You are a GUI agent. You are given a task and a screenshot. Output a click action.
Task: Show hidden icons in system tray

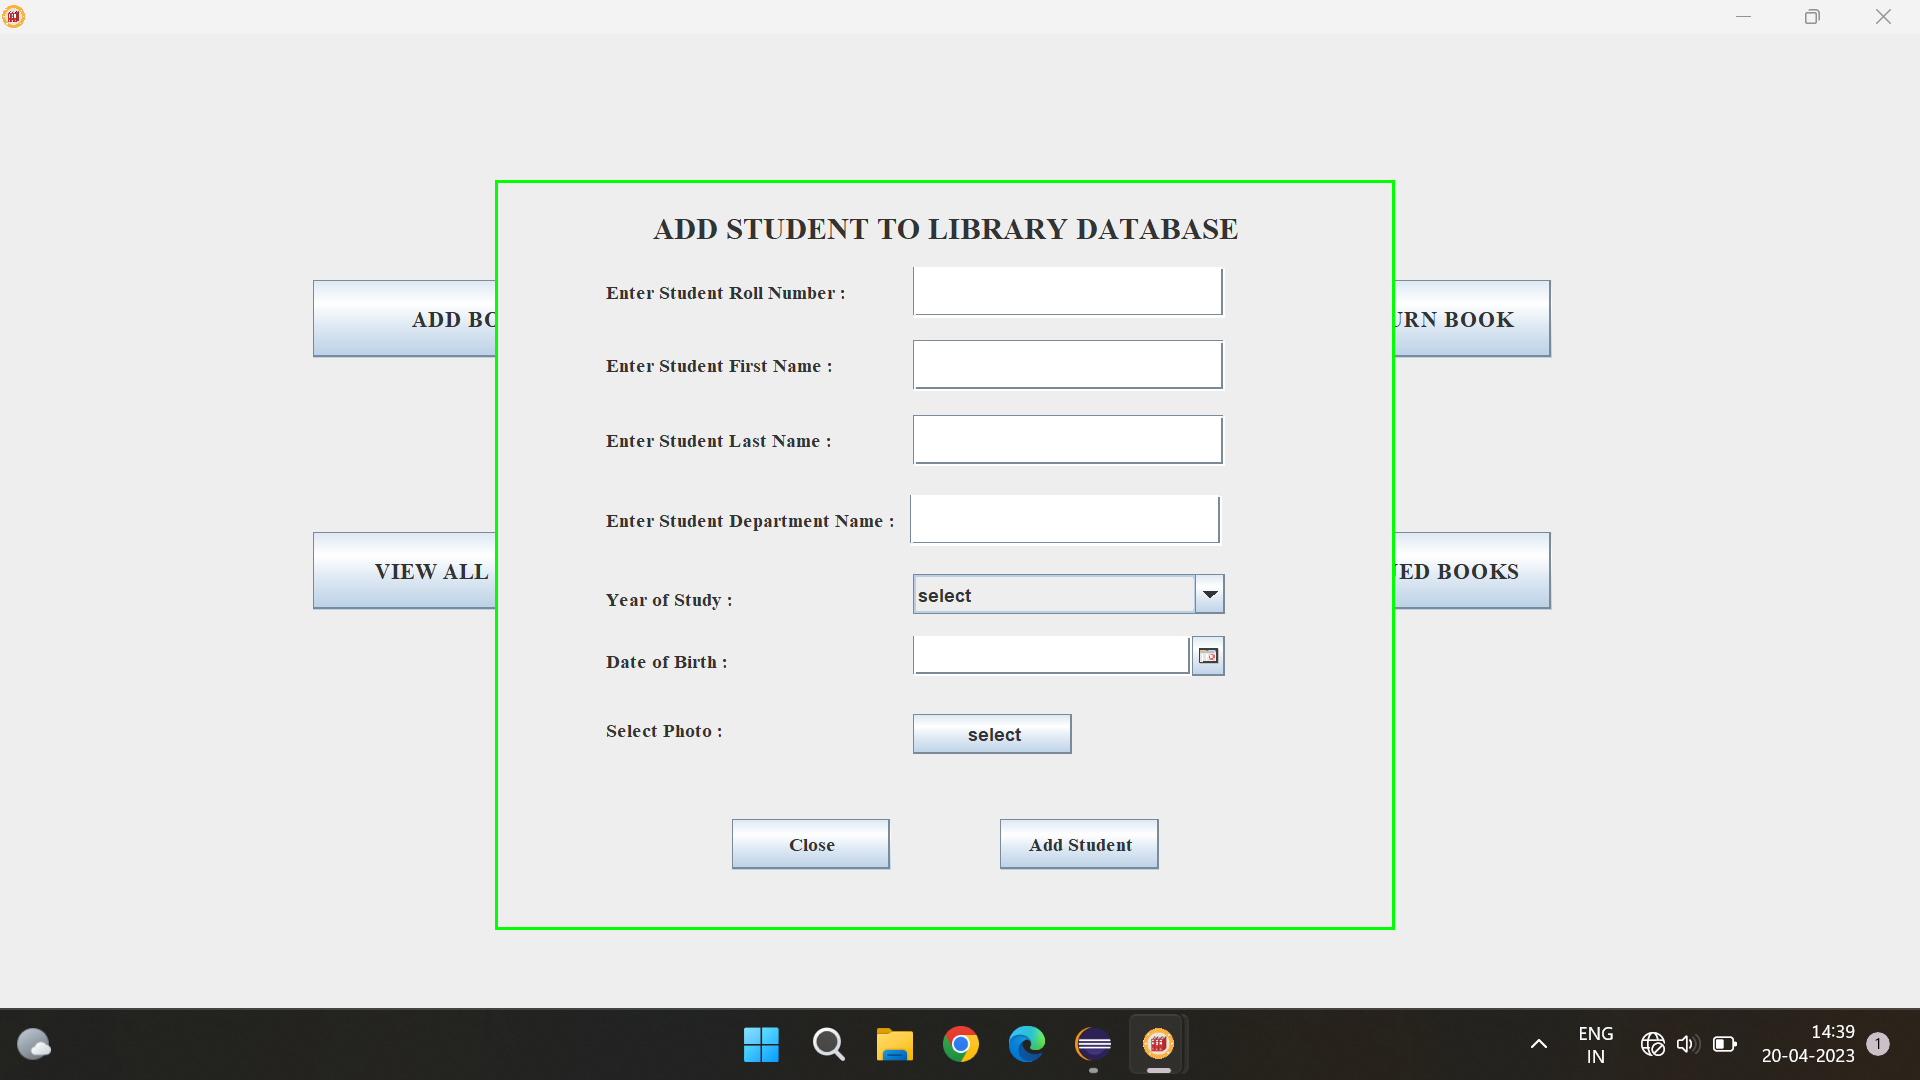[1539, 1044]
